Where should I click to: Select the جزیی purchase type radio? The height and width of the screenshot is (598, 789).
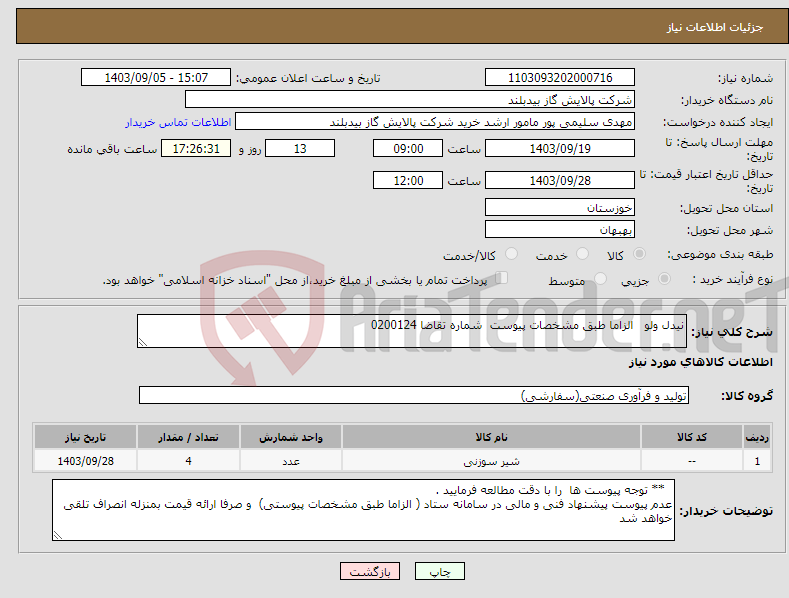click(x=664, y=278)
